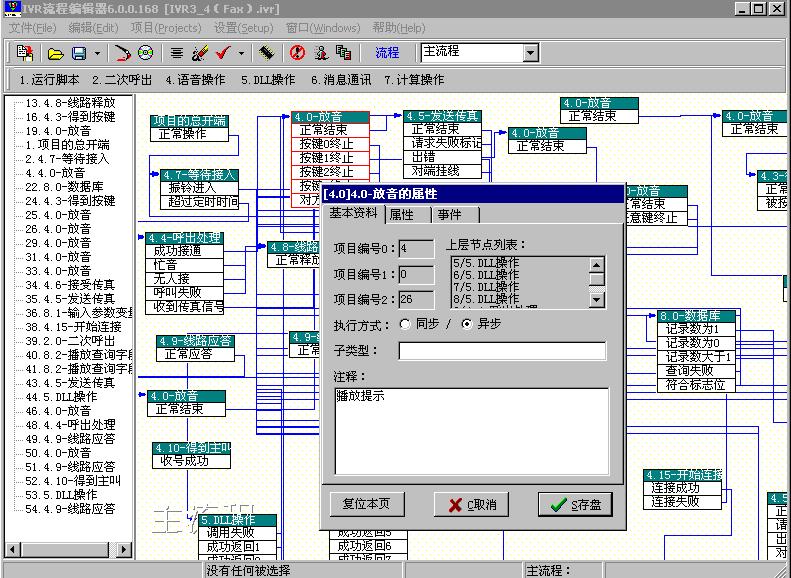Select tree item 13.4.8-线路释放
791x578 pixels.
click(x=70, y=103)
